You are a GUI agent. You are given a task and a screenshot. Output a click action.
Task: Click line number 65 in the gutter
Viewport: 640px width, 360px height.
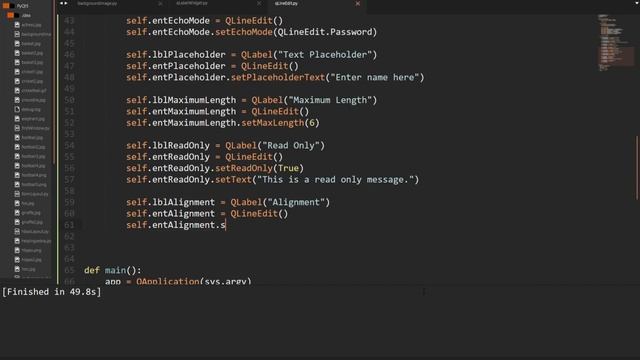point(69,271)
